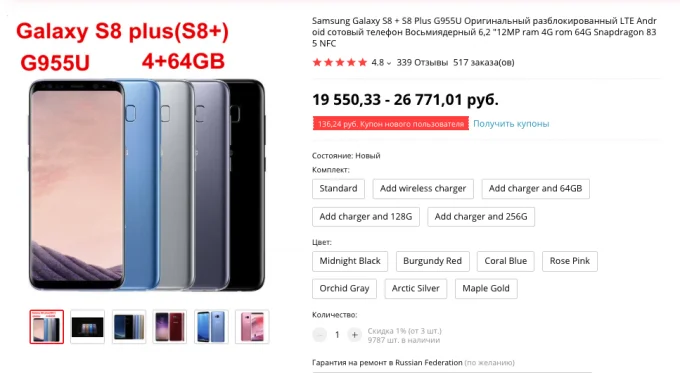
Task: Choose Burgundy Red color
Action: pyautogui.click(x=432, y=261)
